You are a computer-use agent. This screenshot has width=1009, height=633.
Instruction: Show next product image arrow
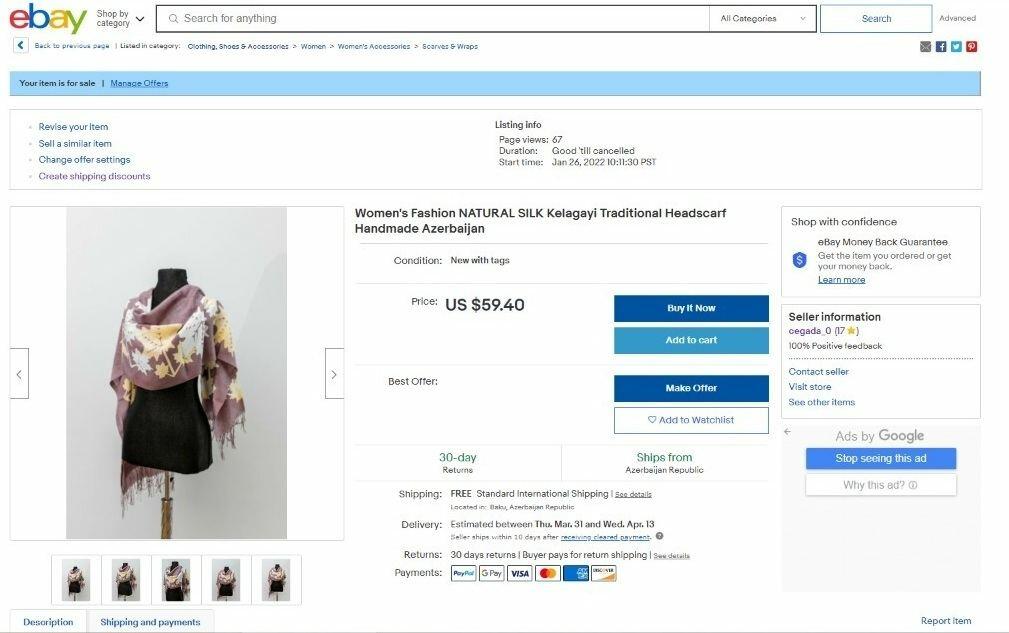[334, 374]
